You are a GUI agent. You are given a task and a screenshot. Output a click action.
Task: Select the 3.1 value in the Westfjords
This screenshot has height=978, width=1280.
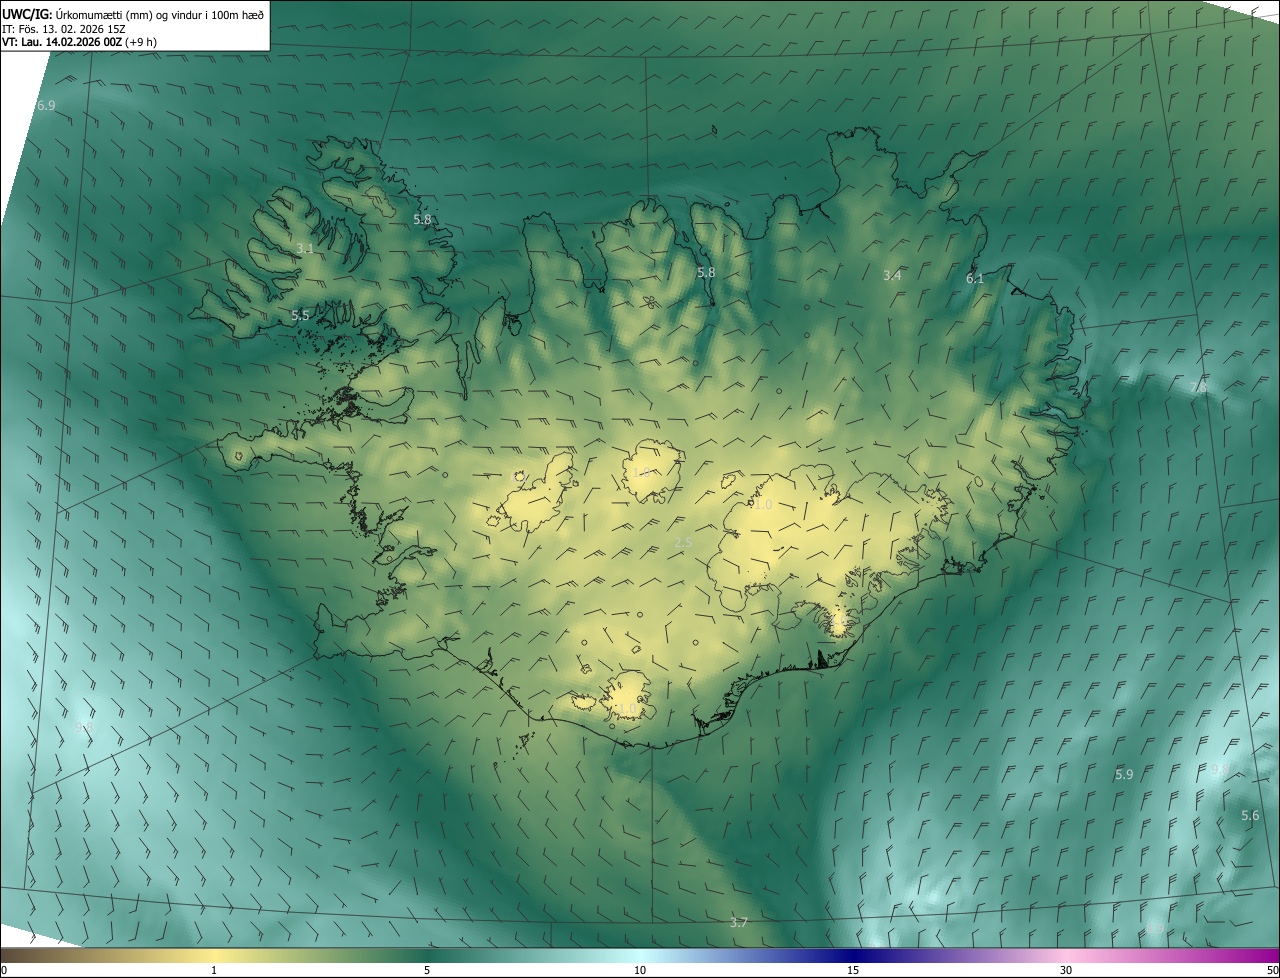click(305, 248)
